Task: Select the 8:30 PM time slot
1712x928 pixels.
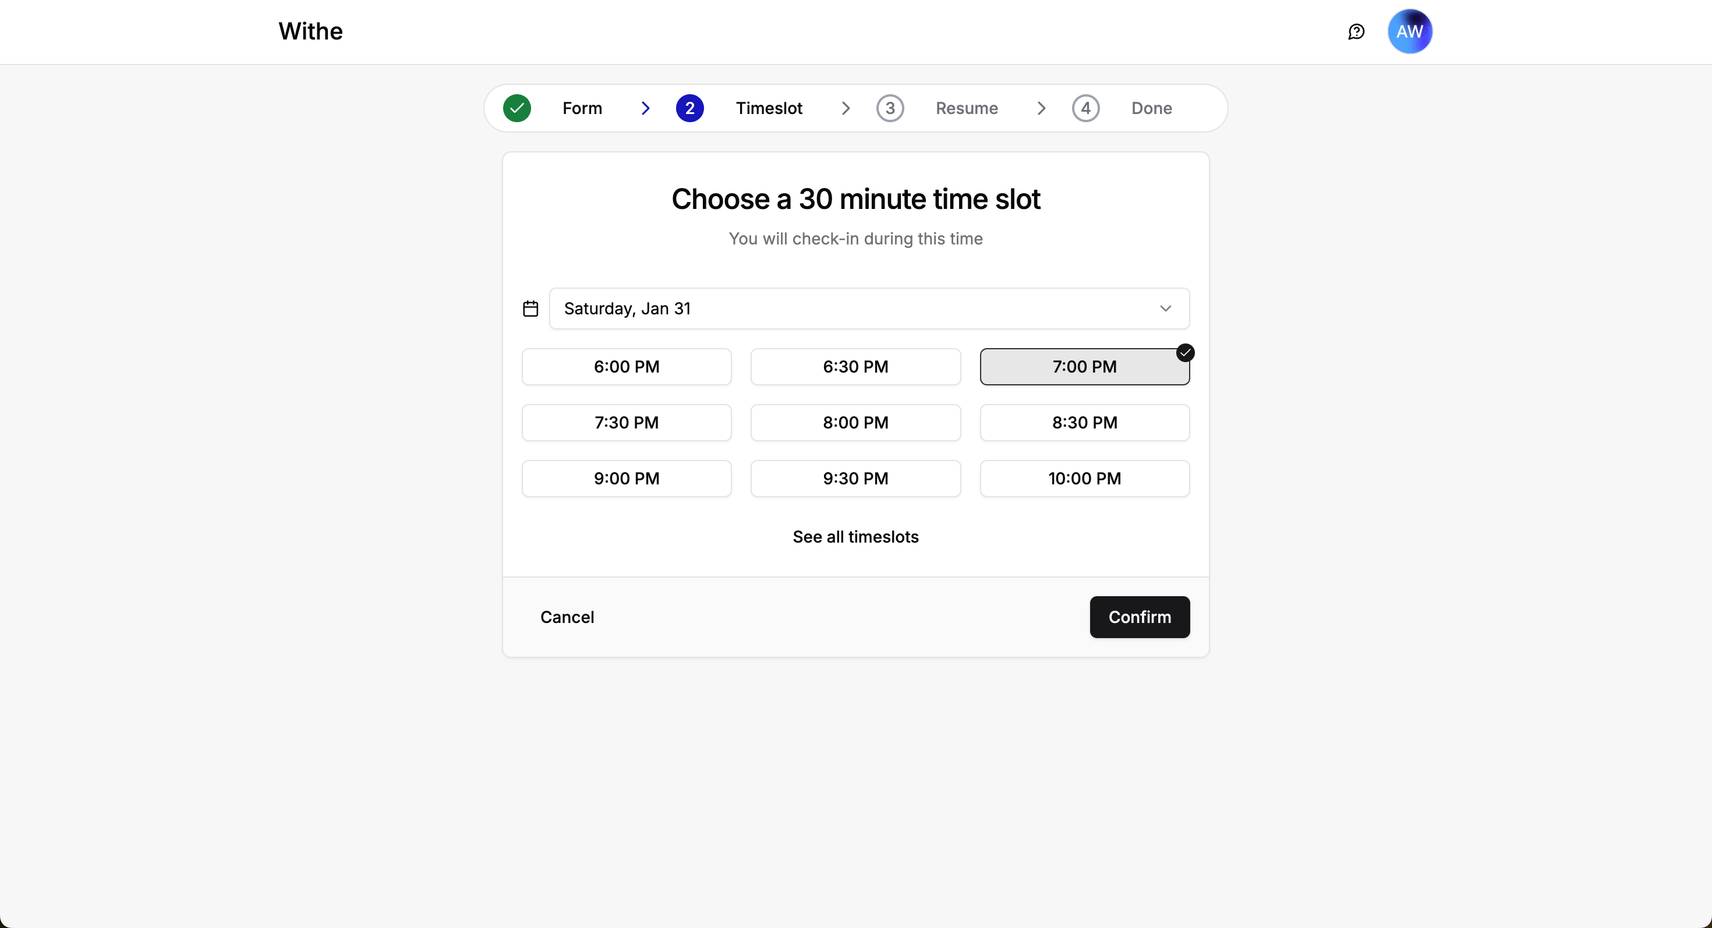Action: (x=1085, y=423)
